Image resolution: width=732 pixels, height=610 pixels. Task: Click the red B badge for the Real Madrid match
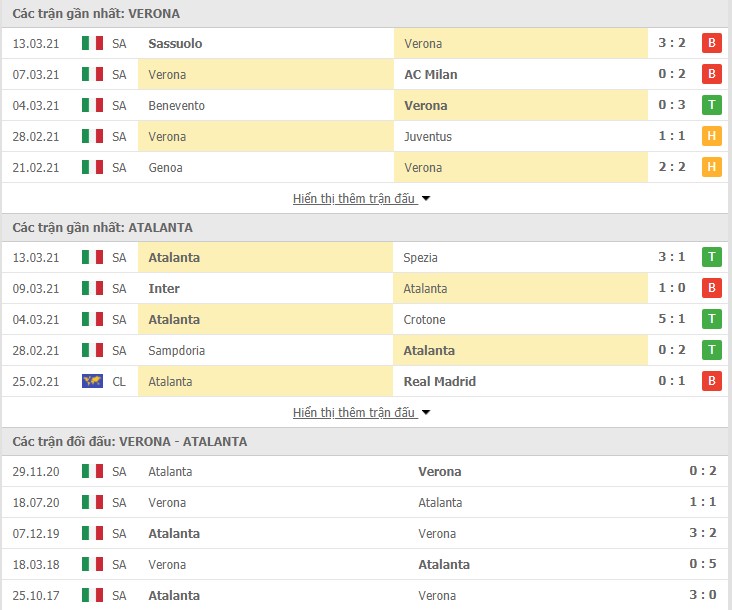click(711, 381)
